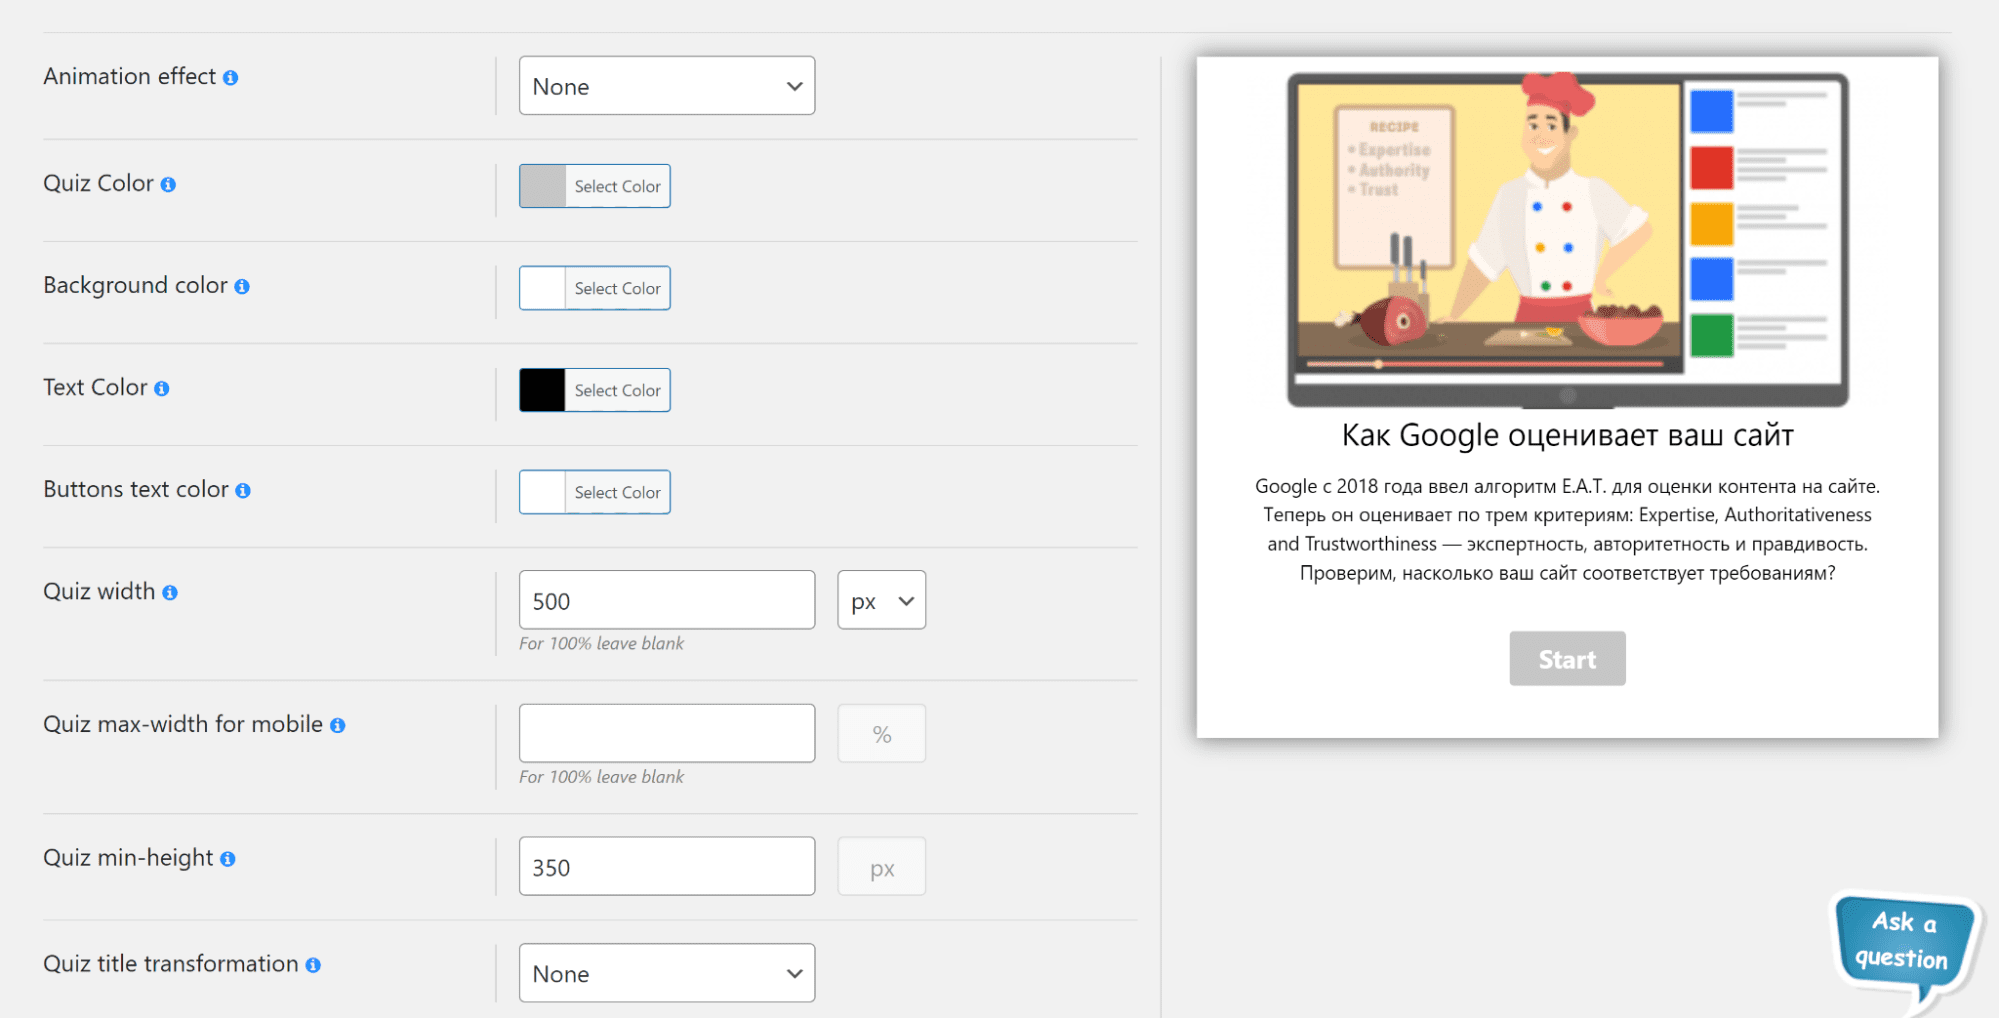Select Color for Background color

click(617, 288)
